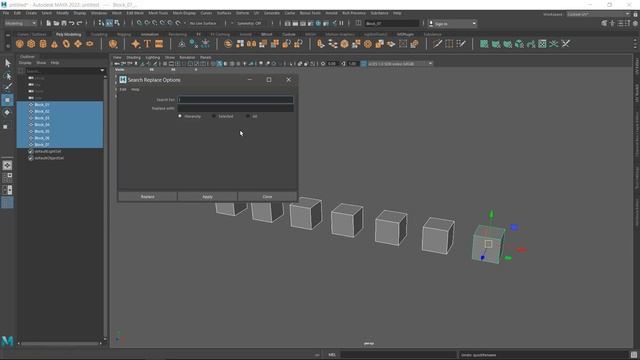640x360 pixels.
Task: Select the Select tool in the toolbox
Action: coord(7,63)
